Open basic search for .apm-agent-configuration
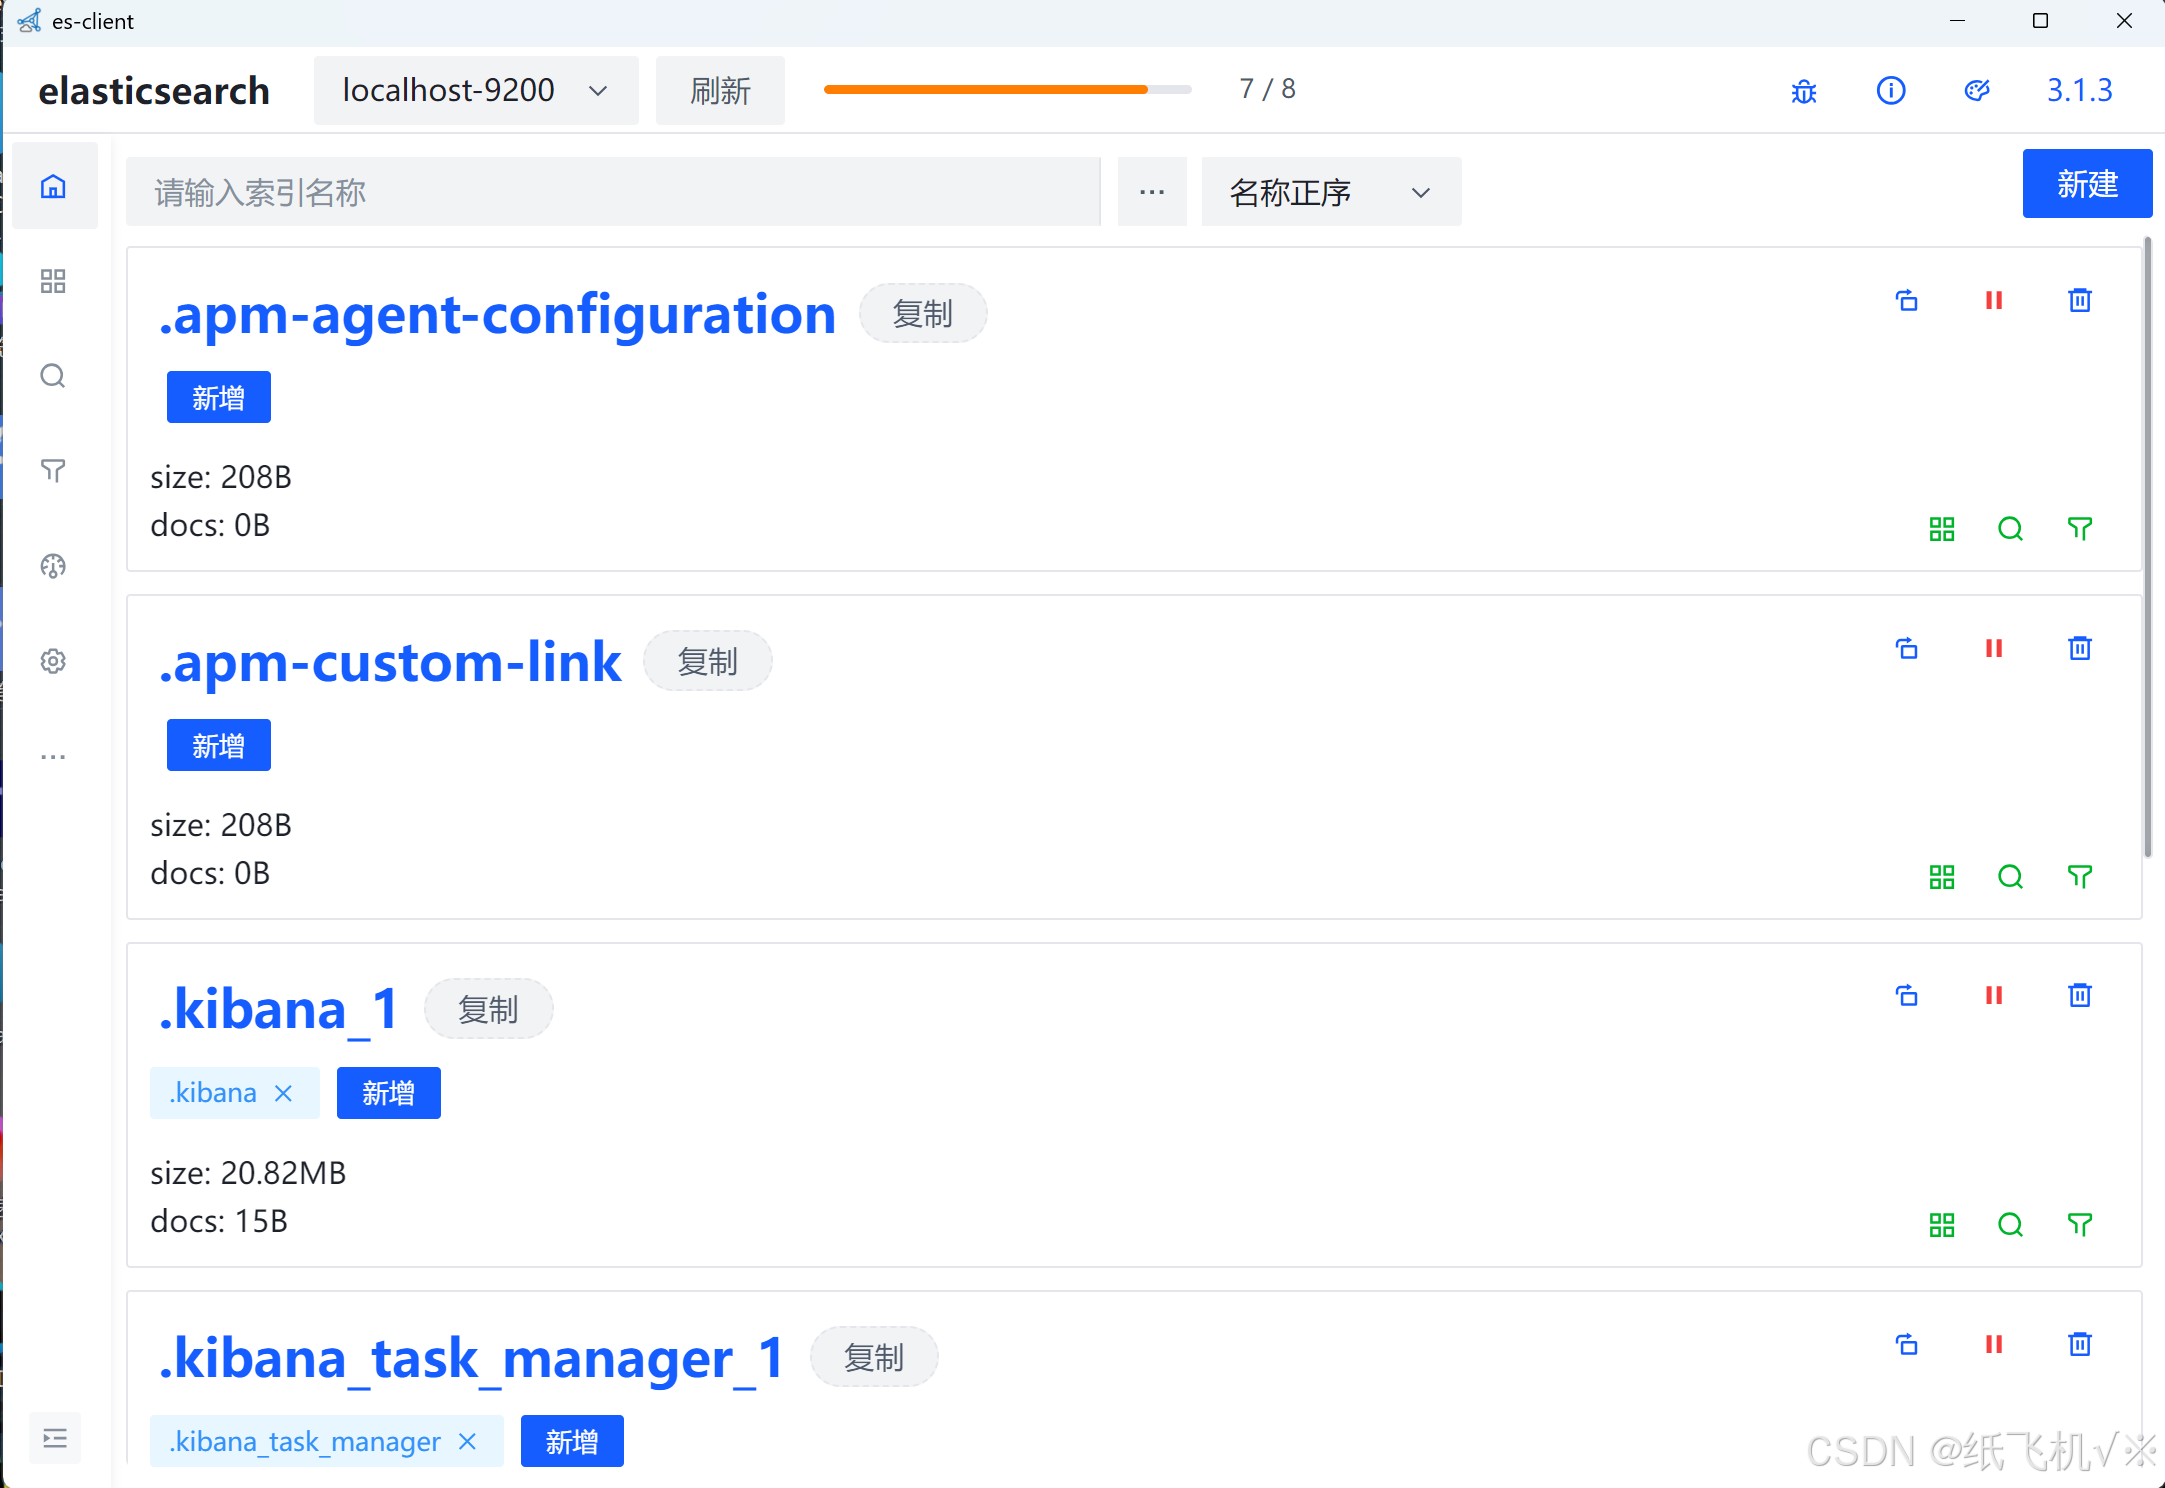This screenshot has height=1488, width=2165. click(2011, 529)
